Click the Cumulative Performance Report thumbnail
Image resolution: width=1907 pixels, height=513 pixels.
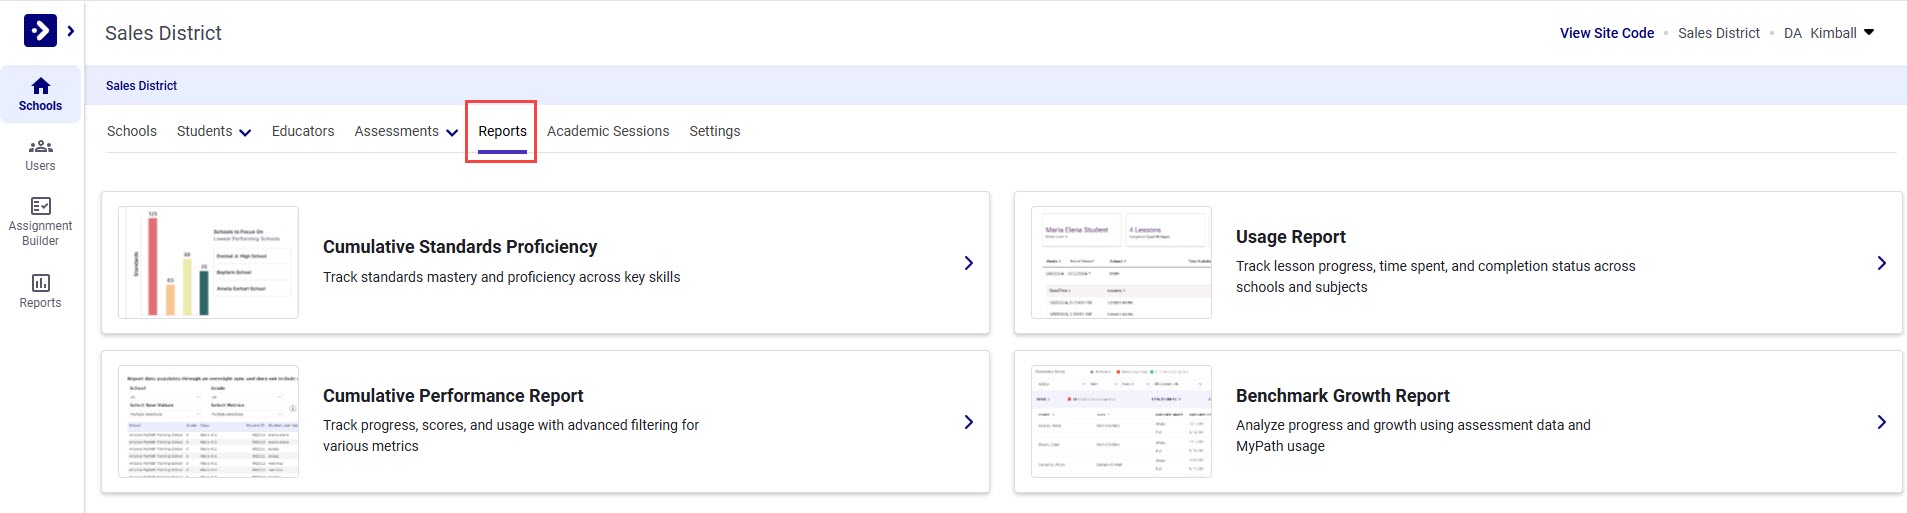click(208, 421)
